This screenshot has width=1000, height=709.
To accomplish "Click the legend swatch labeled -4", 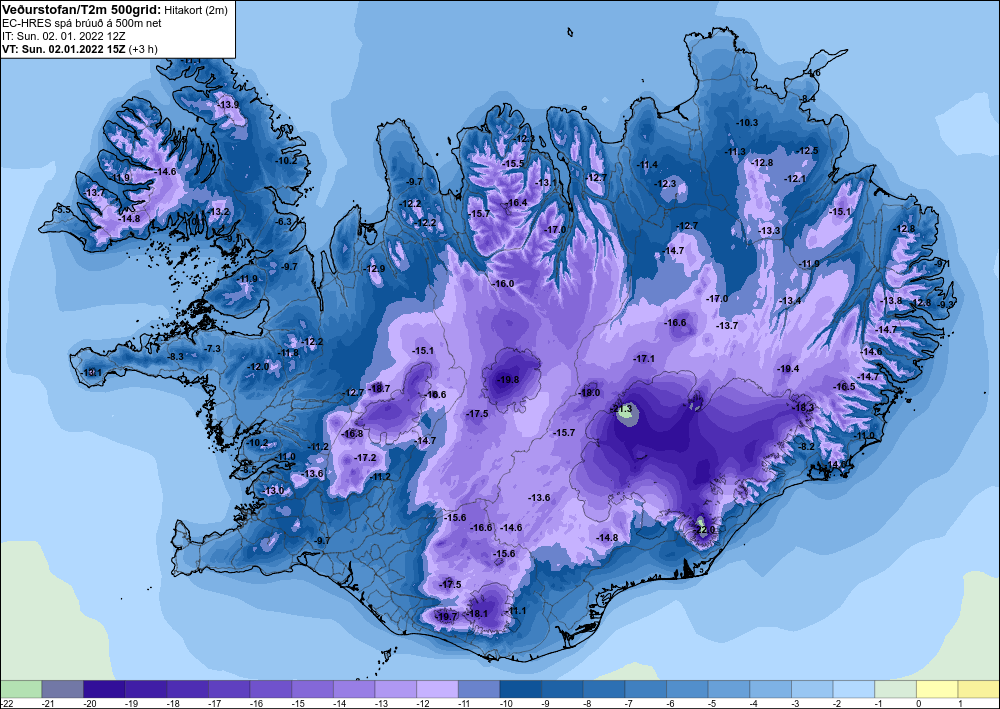I will point(770,689).
